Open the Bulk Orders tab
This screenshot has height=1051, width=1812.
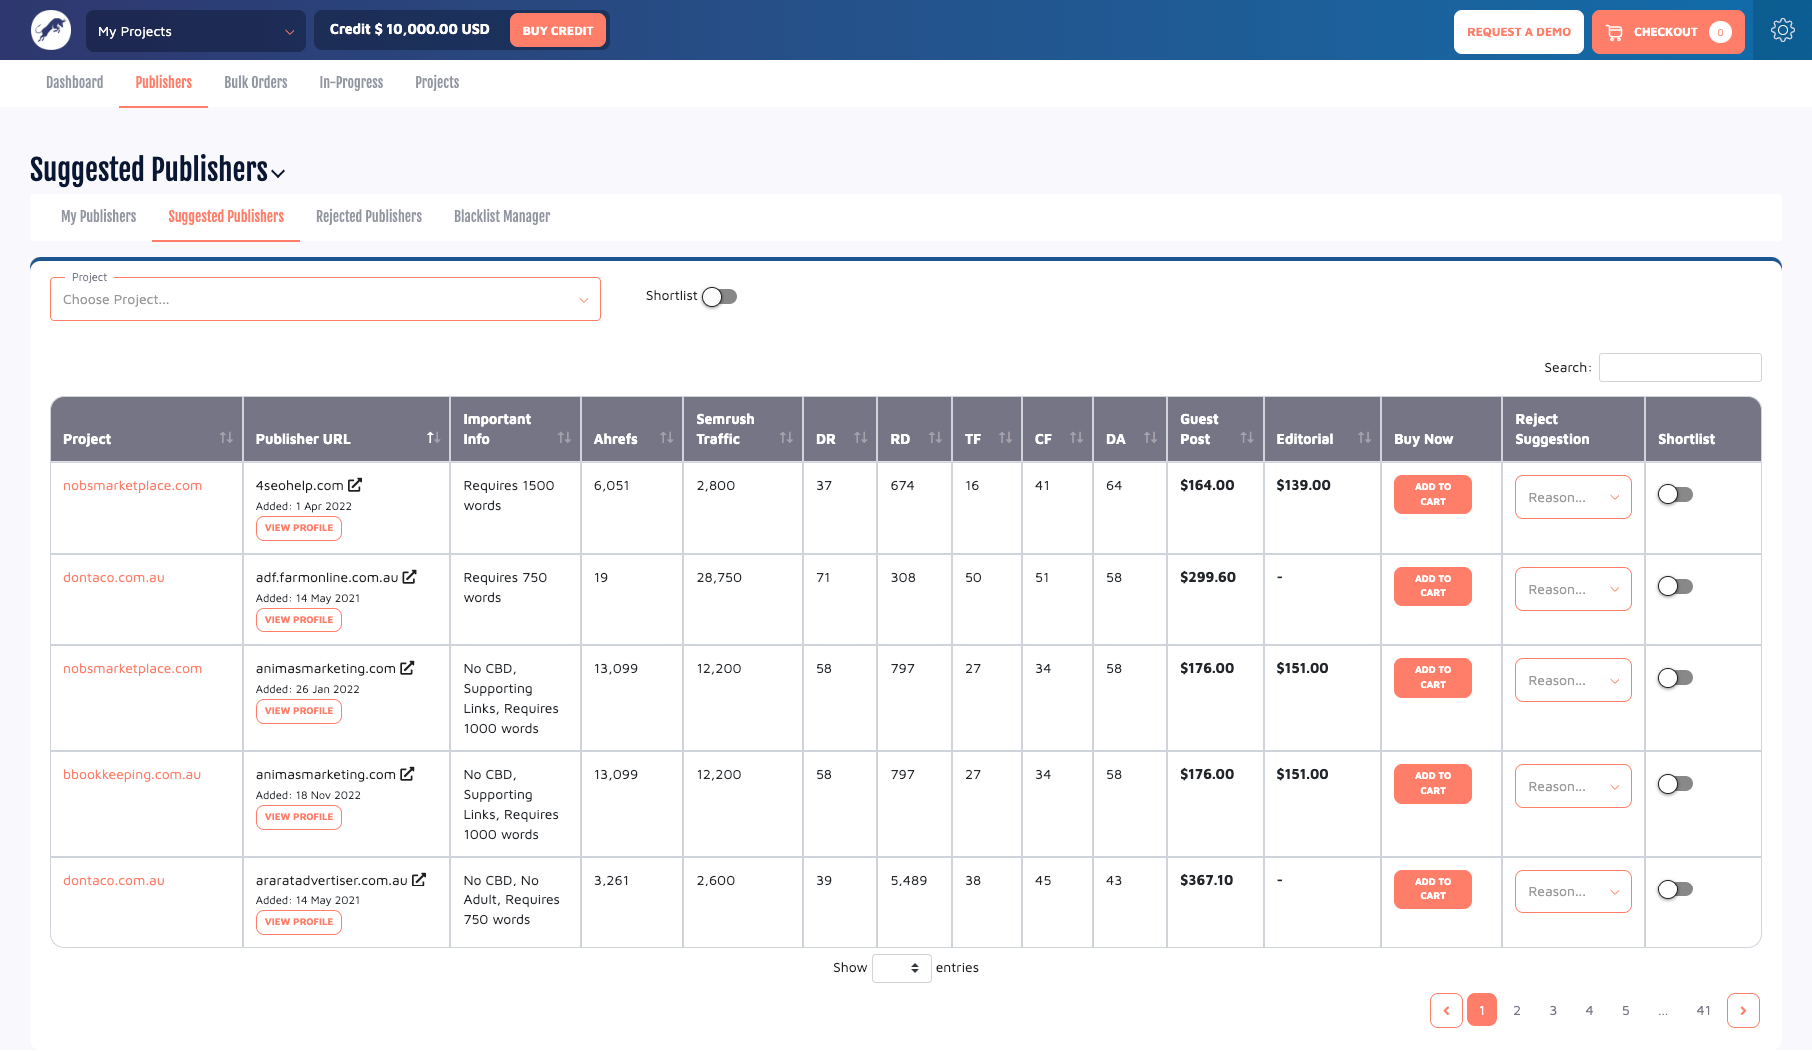tap(255, 82)
